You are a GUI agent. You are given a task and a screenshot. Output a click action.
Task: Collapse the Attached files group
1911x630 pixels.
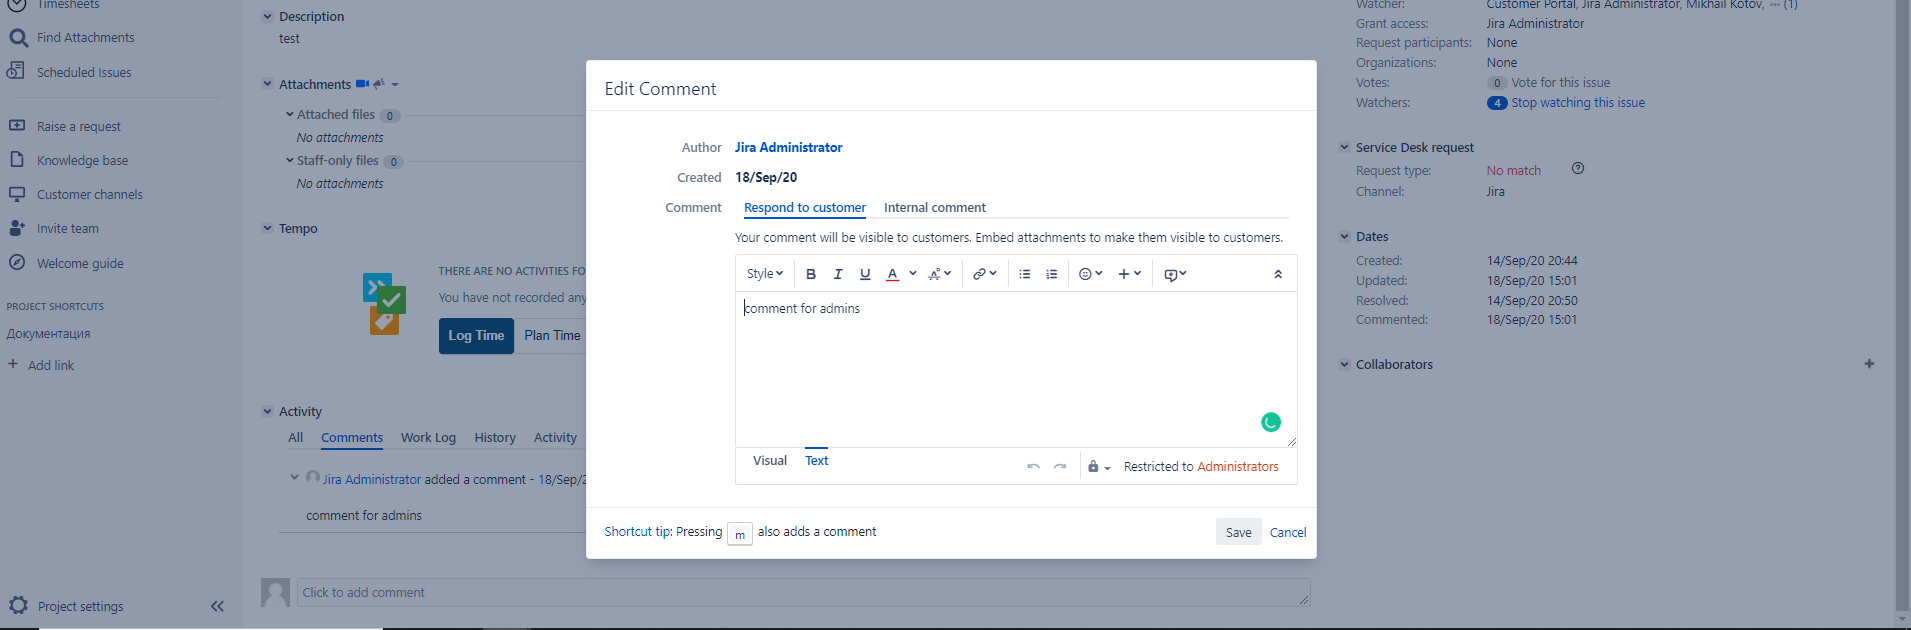pyautogui.click(x=290, y=115)
